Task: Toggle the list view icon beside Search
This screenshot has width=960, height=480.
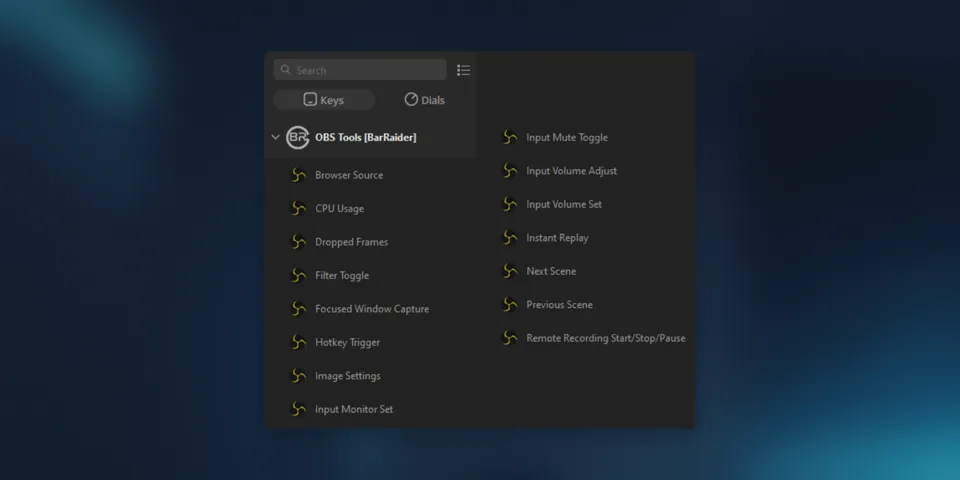Action: (463, 70)
